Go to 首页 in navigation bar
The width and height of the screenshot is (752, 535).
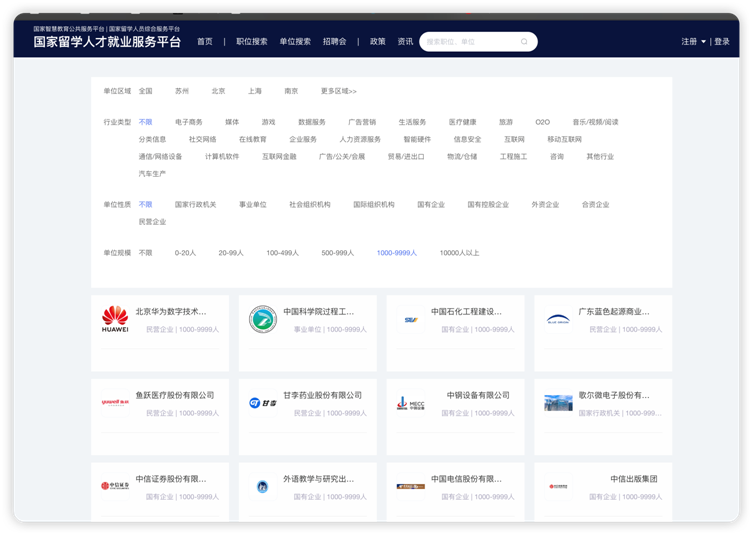(205, 42)
